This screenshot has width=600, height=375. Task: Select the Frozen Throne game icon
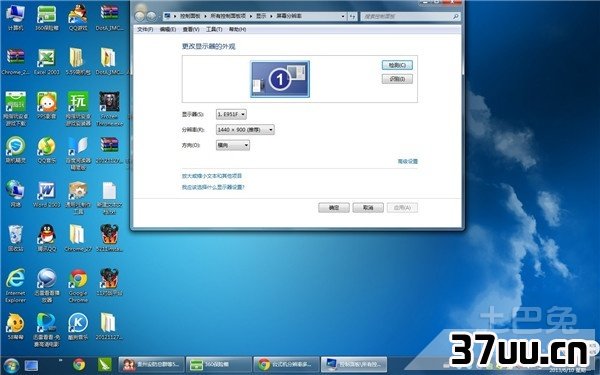[x=109, y=109]
